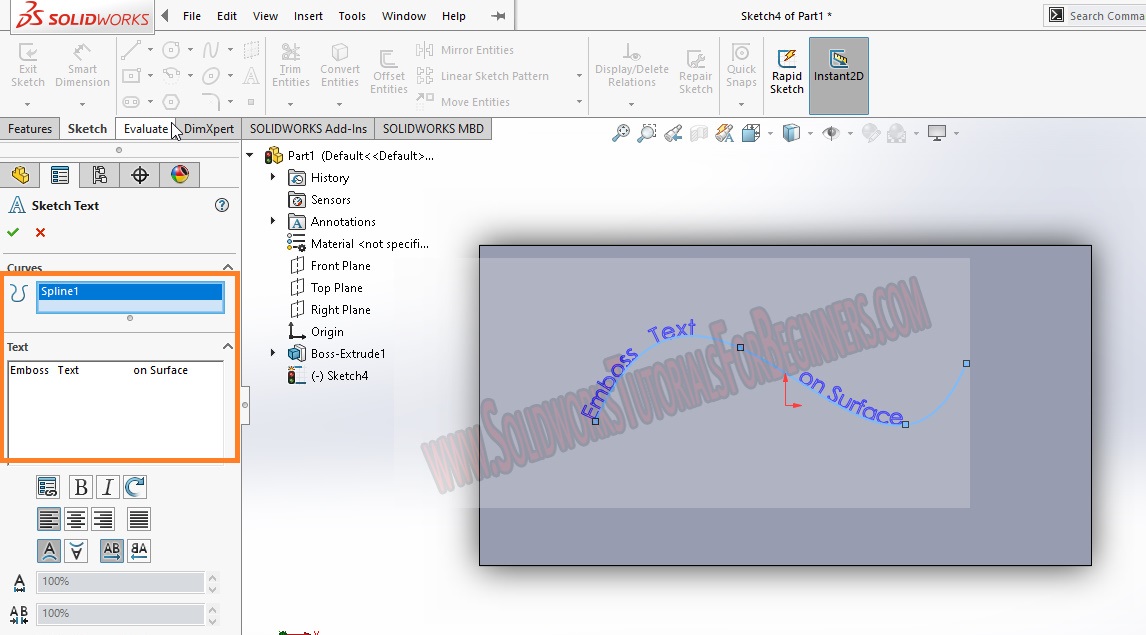This screenshot has width=1146, height=635.
Task: Toggle italic formatting for sketch text
Action: [108, 487]
